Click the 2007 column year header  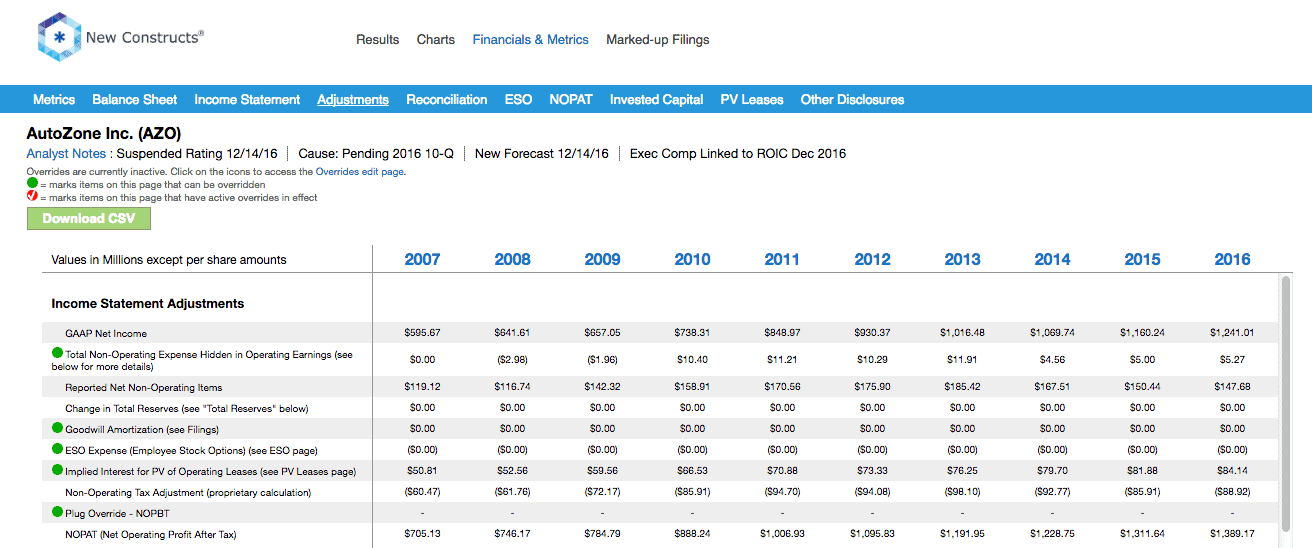pyautogui.click(x=422, y=259)
